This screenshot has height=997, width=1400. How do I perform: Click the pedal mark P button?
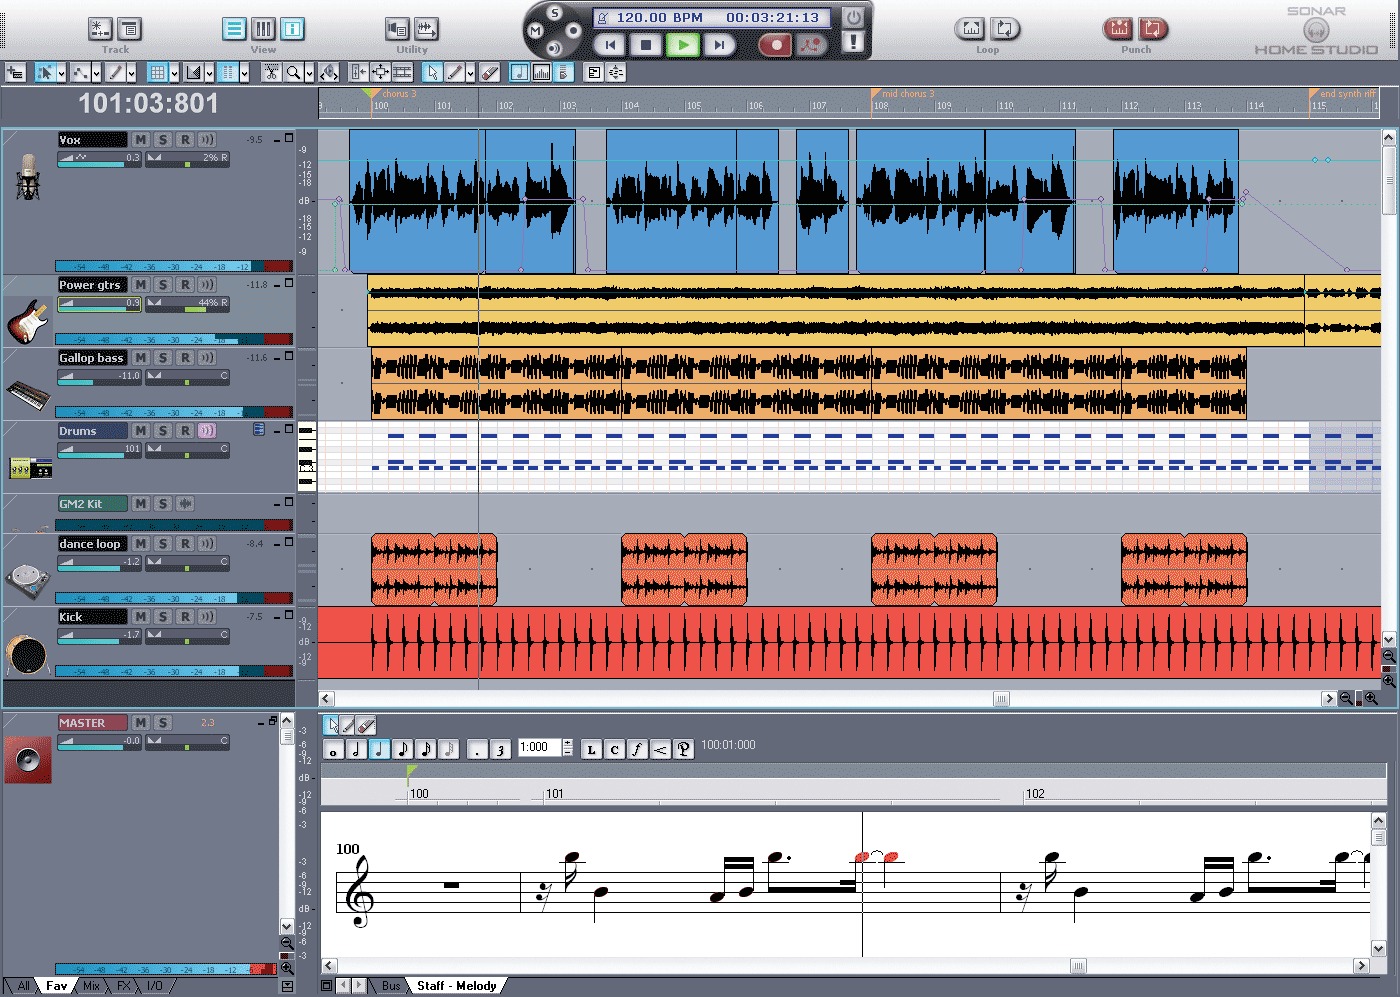(684, 749)
